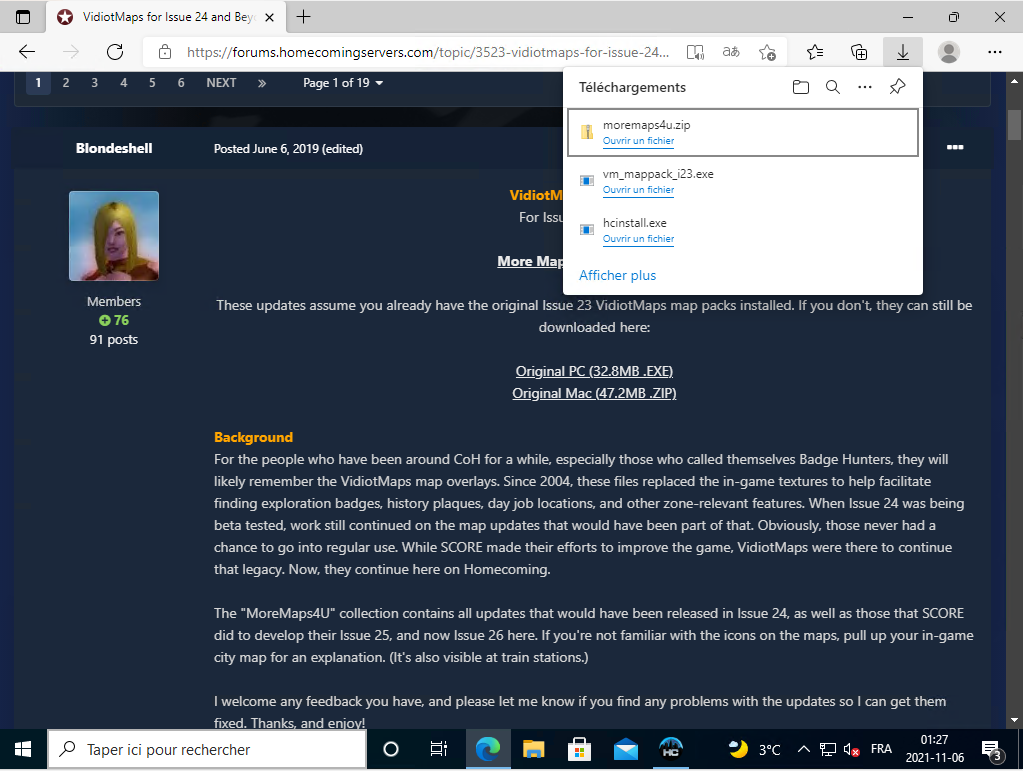Expand the Page 1 of 19 dropdown
The width and height of the screenshot is (1023, 771).
click(x=343, y=83)
